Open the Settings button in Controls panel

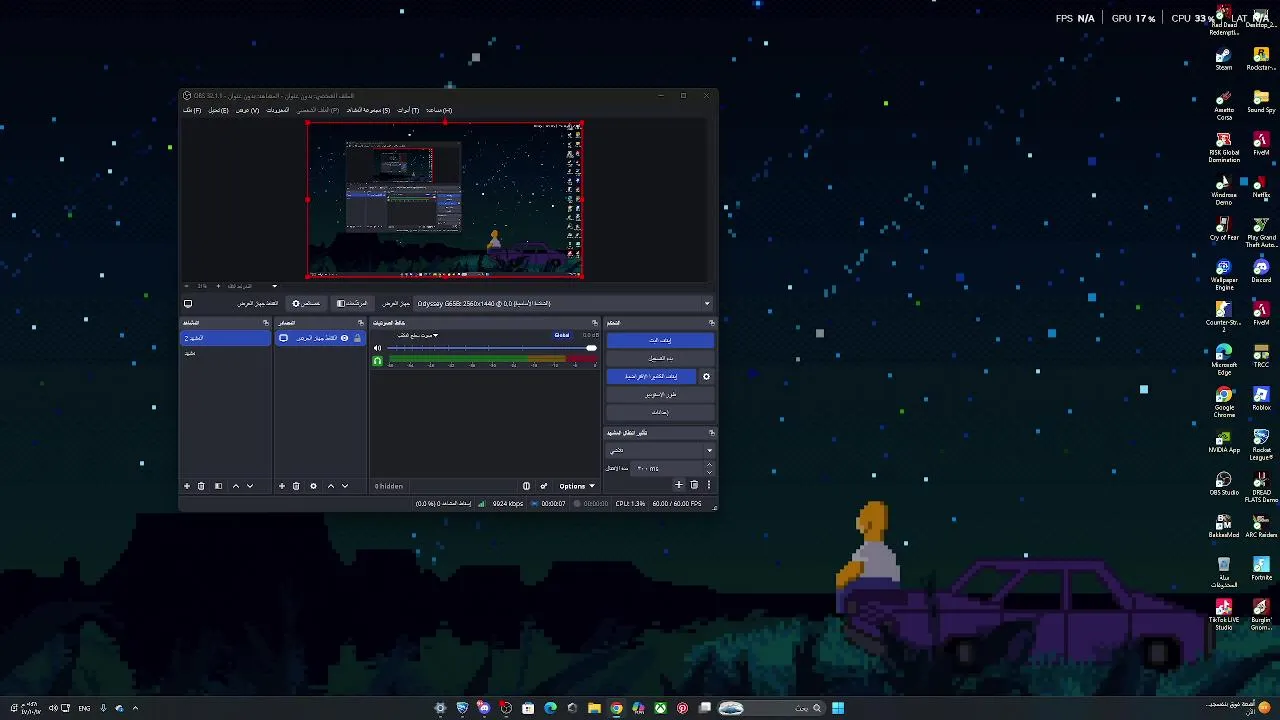tap(660, 413)
